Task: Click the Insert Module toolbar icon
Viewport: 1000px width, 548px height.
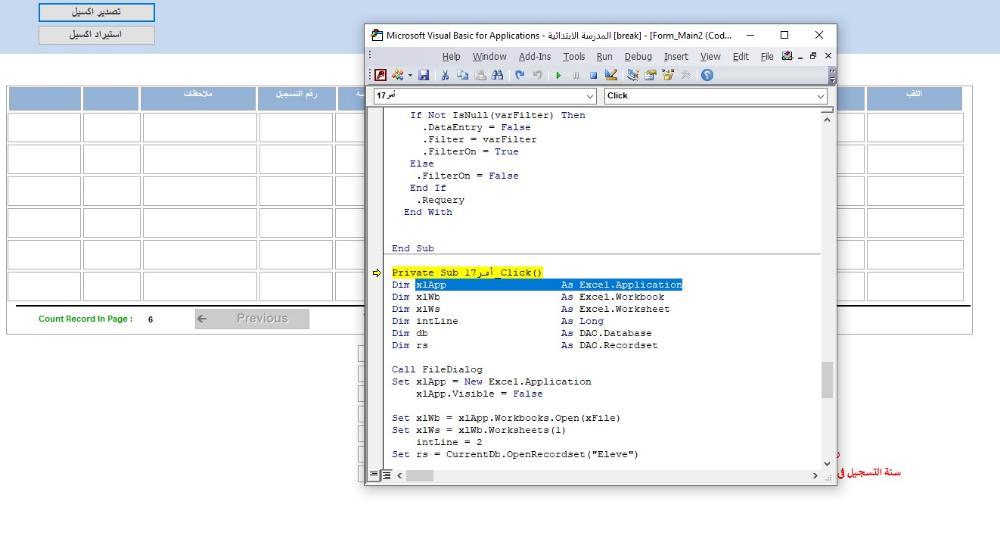Action: [x=398, y=75]
